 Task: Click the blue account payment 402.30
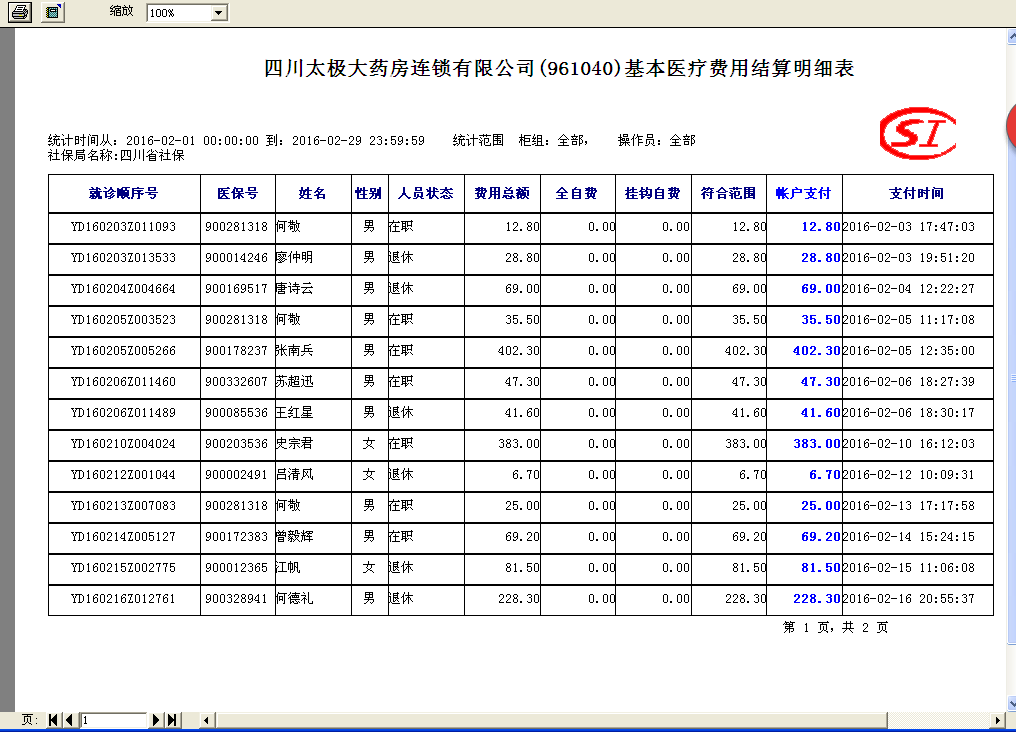point(816,351)
